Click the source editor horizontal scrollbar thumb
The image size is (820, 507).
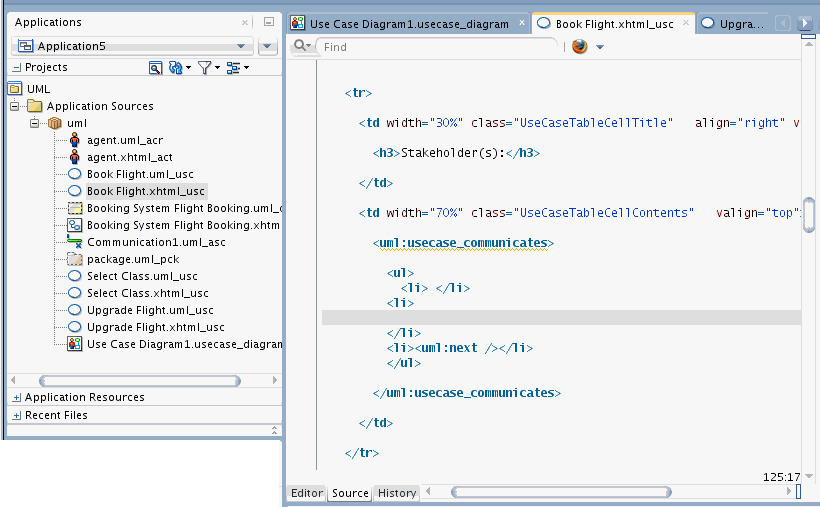tap(561, 492)
